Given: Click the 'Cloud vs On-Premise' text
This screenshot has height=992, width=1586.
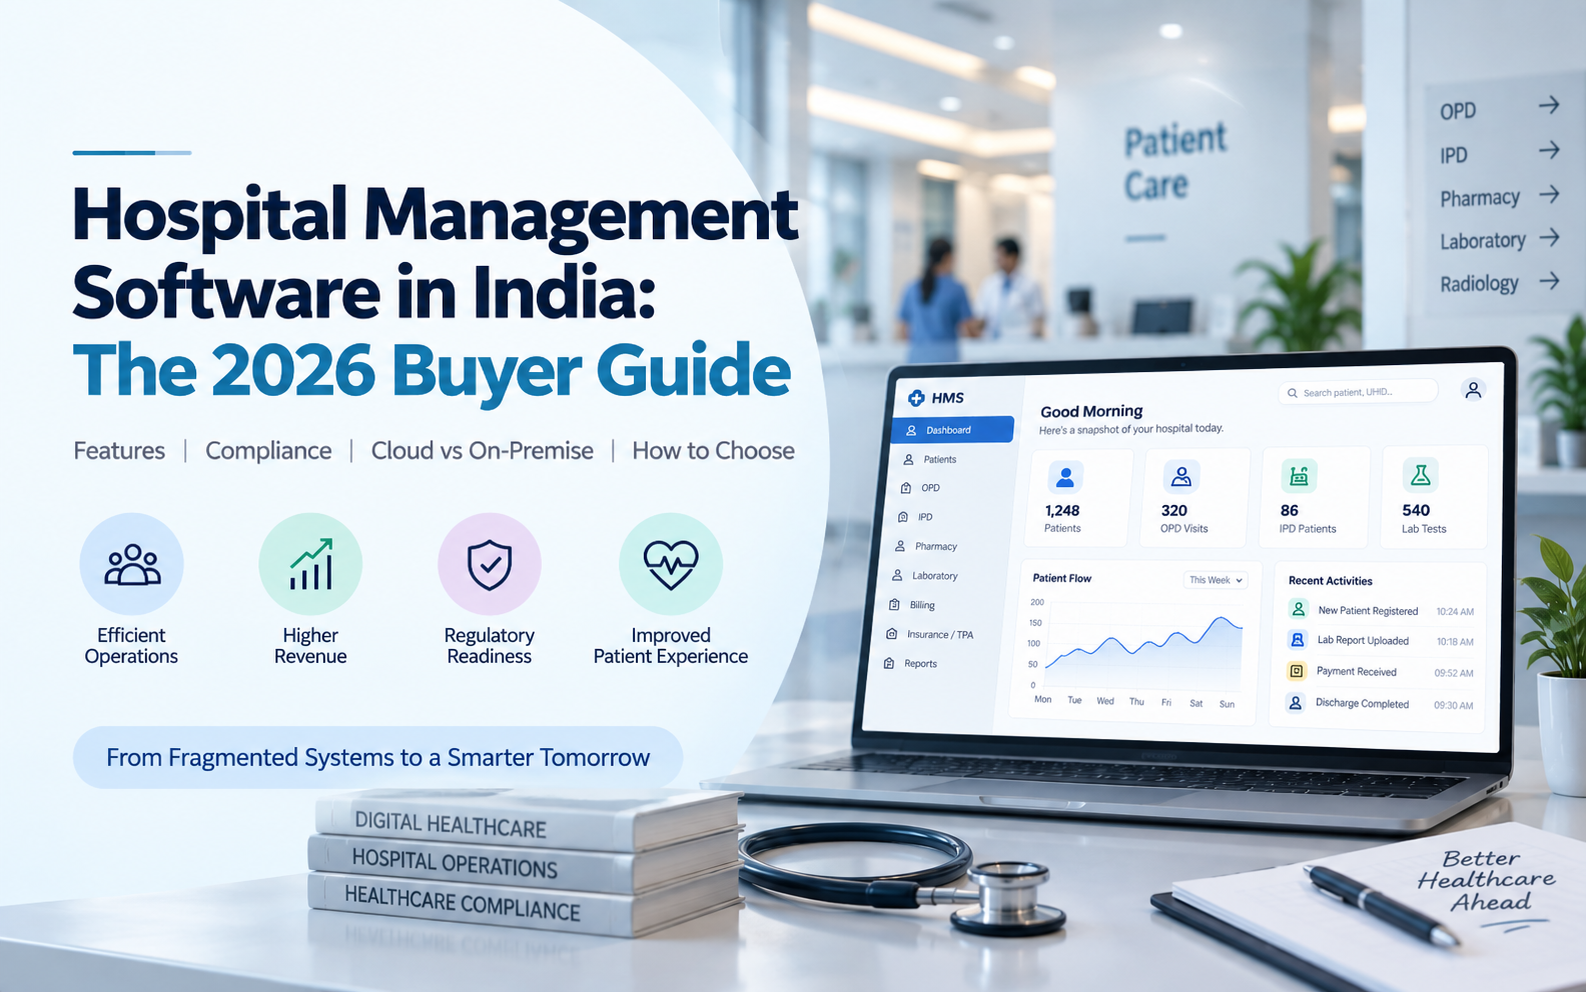Looking at the screenshot, I should pyautogui.click(x=482, y=451).
